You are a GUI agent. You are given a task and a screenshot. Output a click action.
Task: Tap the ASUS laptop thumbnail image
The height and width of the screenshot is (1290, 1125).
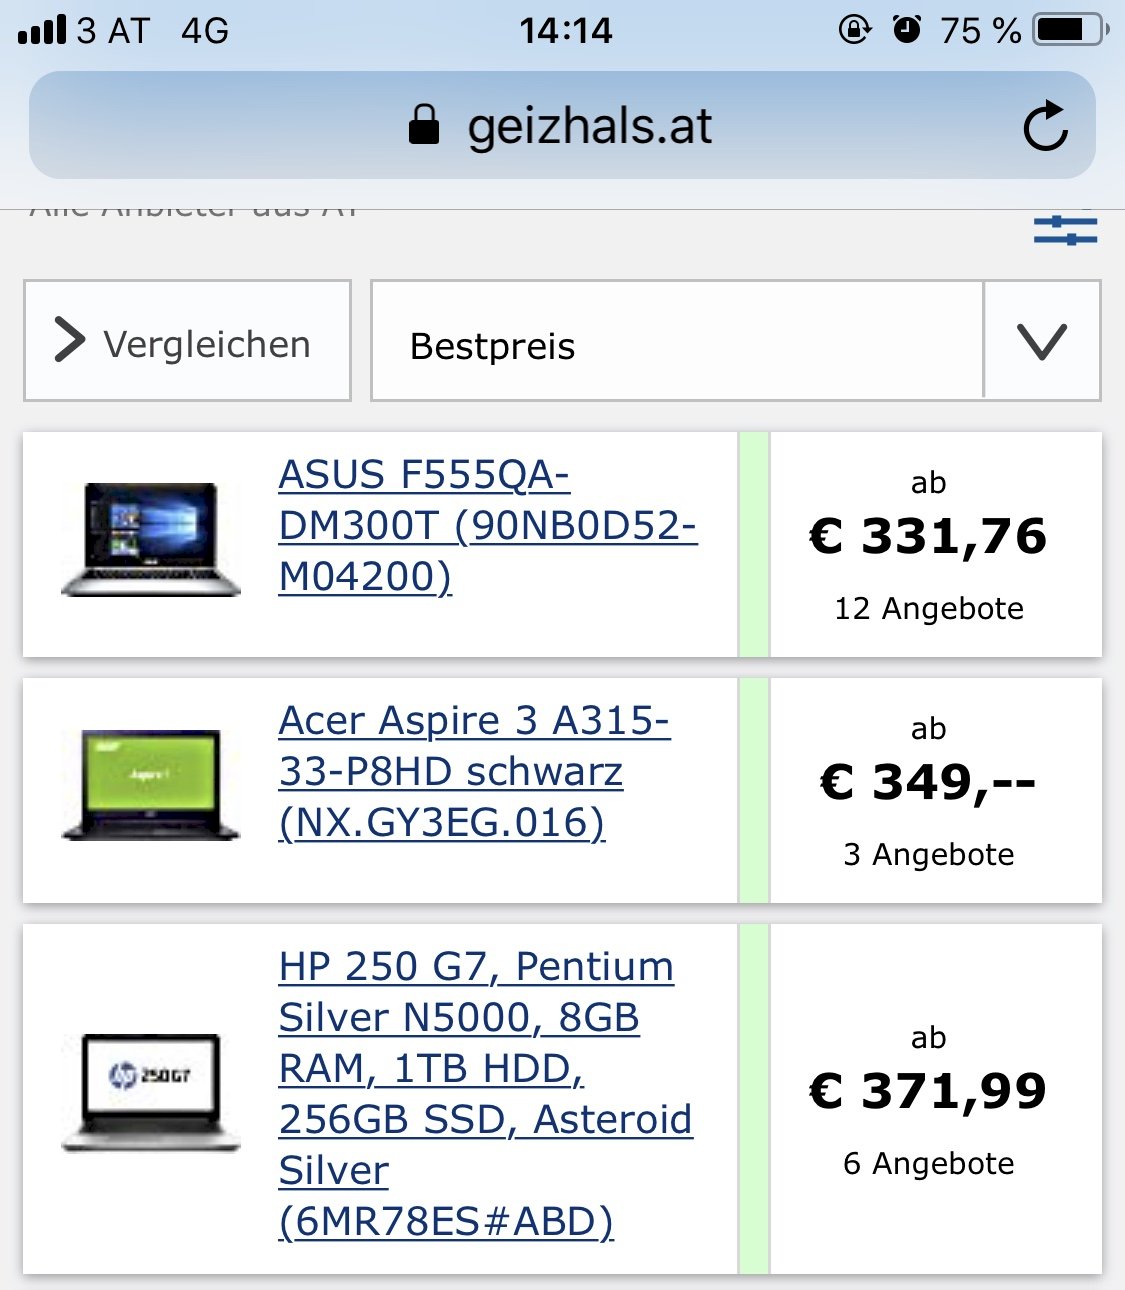tap(151, 540)
